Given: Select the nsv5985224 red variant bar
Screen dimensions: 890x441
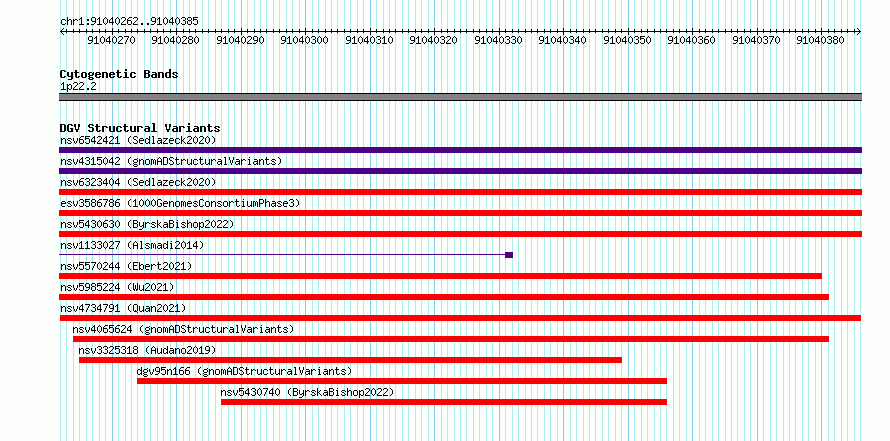Looking at the screenshot, I should 444,297.
